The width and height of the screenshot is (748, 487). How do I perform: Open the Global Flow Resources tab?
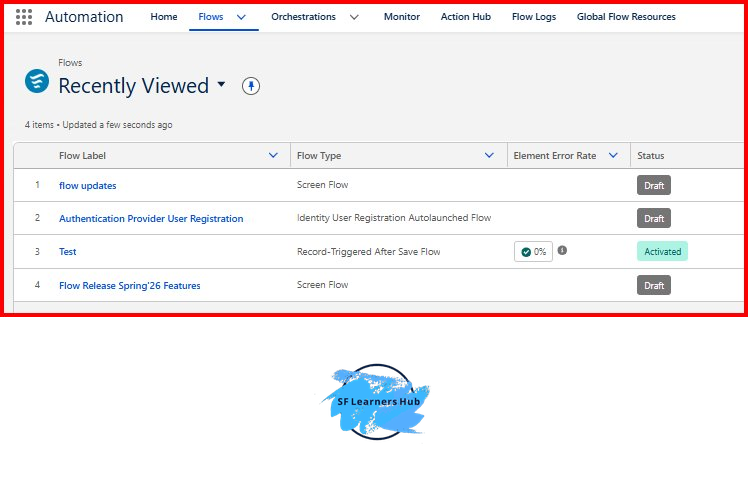click(626, 17)
